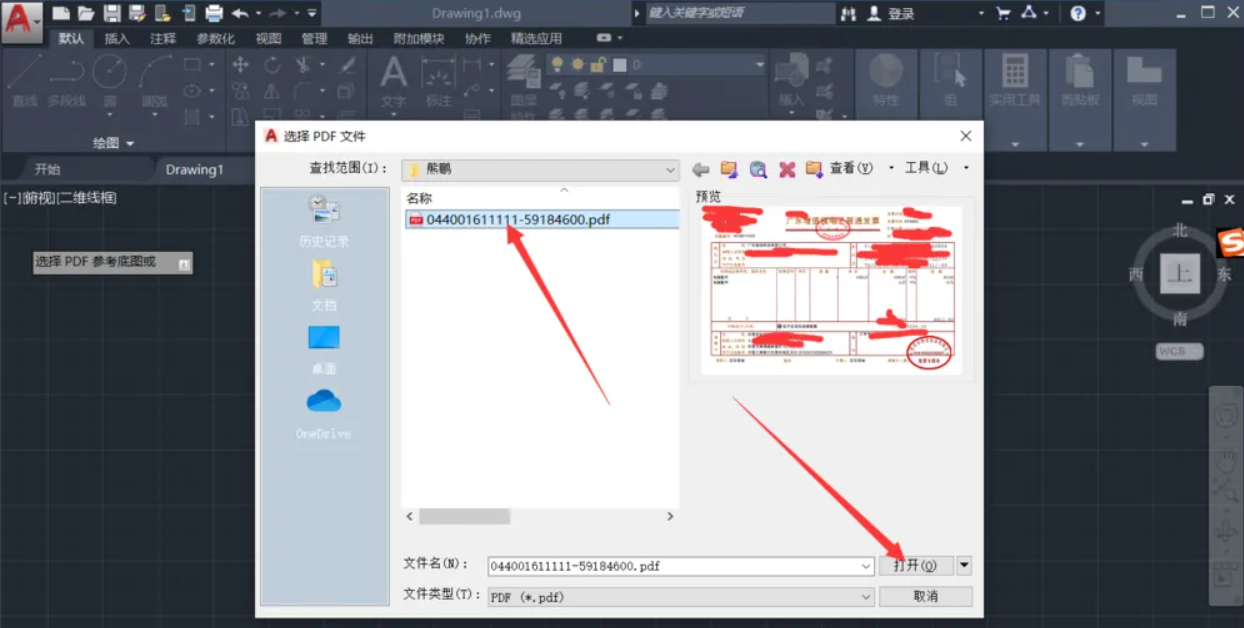This screenshot has width=1244, height=628.
Task: Click the red X delete icon
Action: click(787, 169)
